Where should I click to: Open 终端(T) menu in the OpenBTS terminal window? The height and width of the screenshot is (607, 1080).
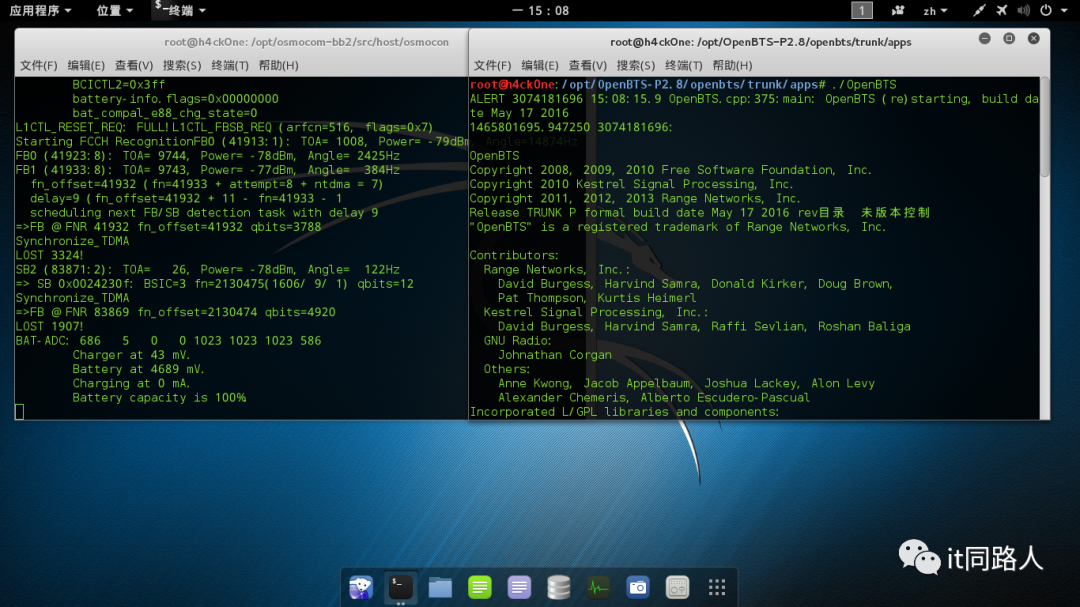pos(684,65)
